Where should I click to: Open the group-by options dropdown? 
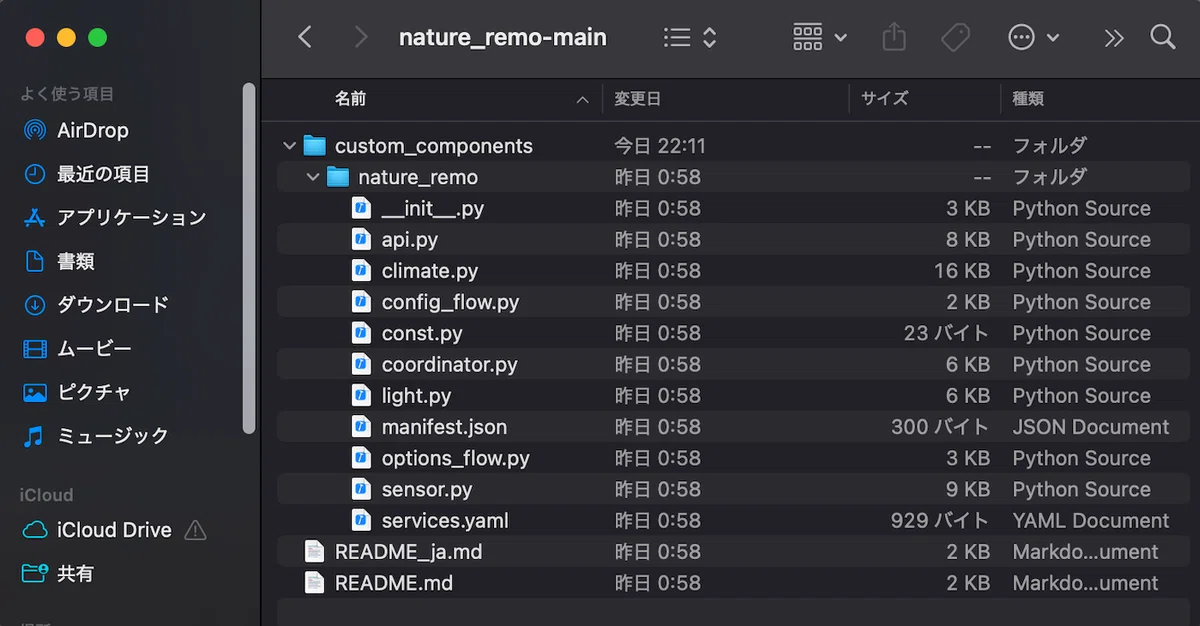[x=820, y=38]
